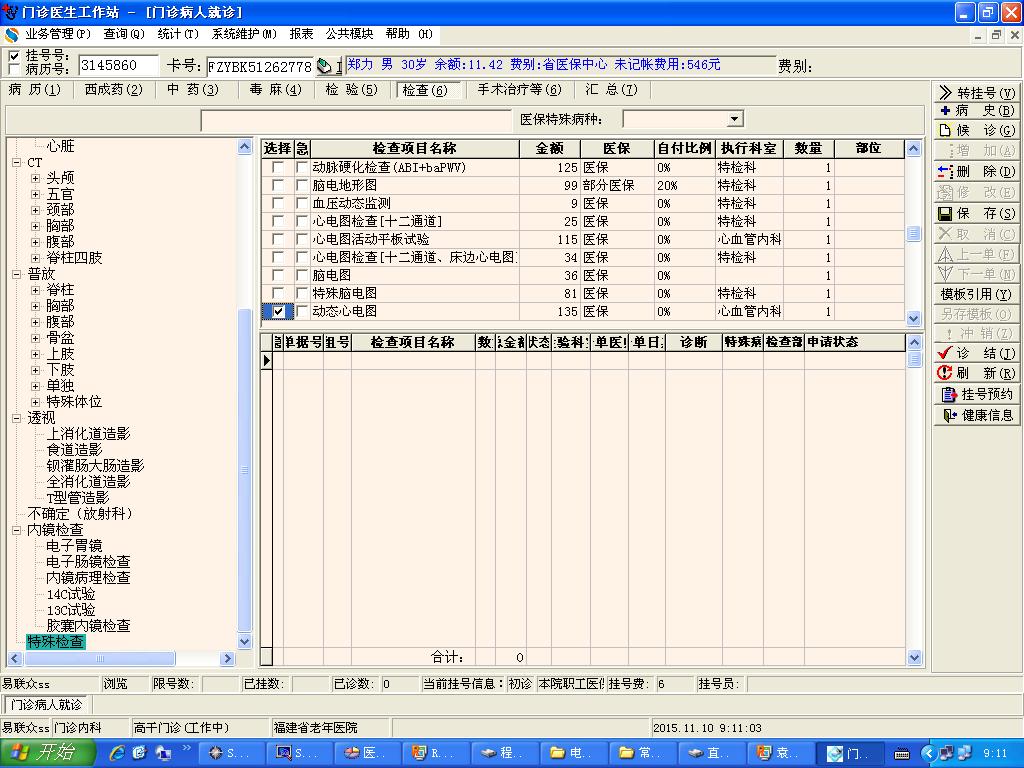Screen dimensions: 1024x768
Task: Click the 候诊 waiting list icon
Action: 945,131
